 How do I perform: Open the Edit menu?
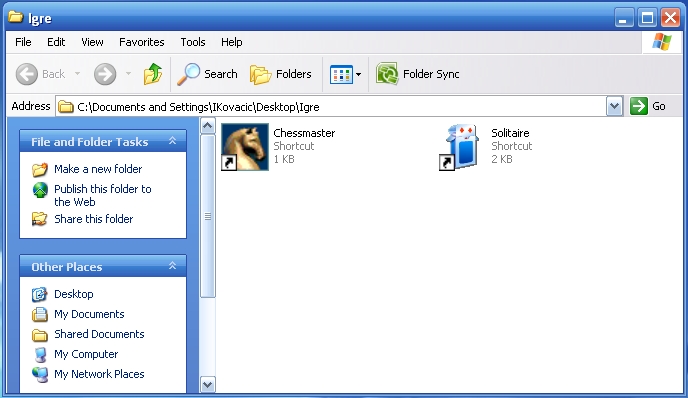56,42
